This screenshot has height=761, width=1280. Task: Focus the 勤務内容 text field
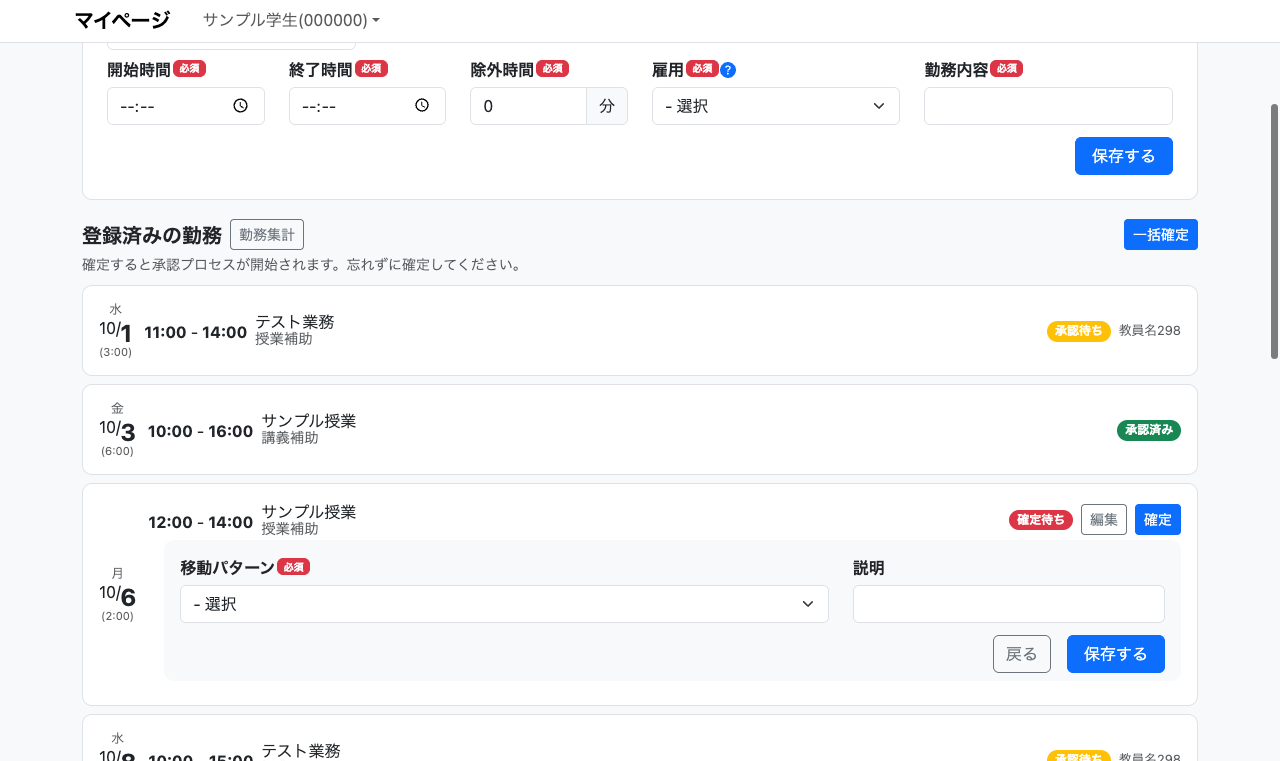click(x=1047, y=106)
